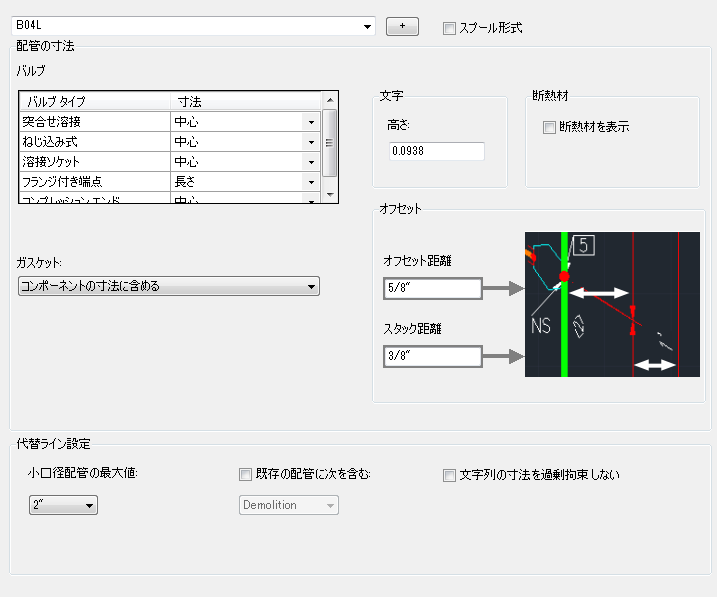Toggle the 断熱材を表示 checkbox
The image size is (717, 597).
tap(549, 127)
